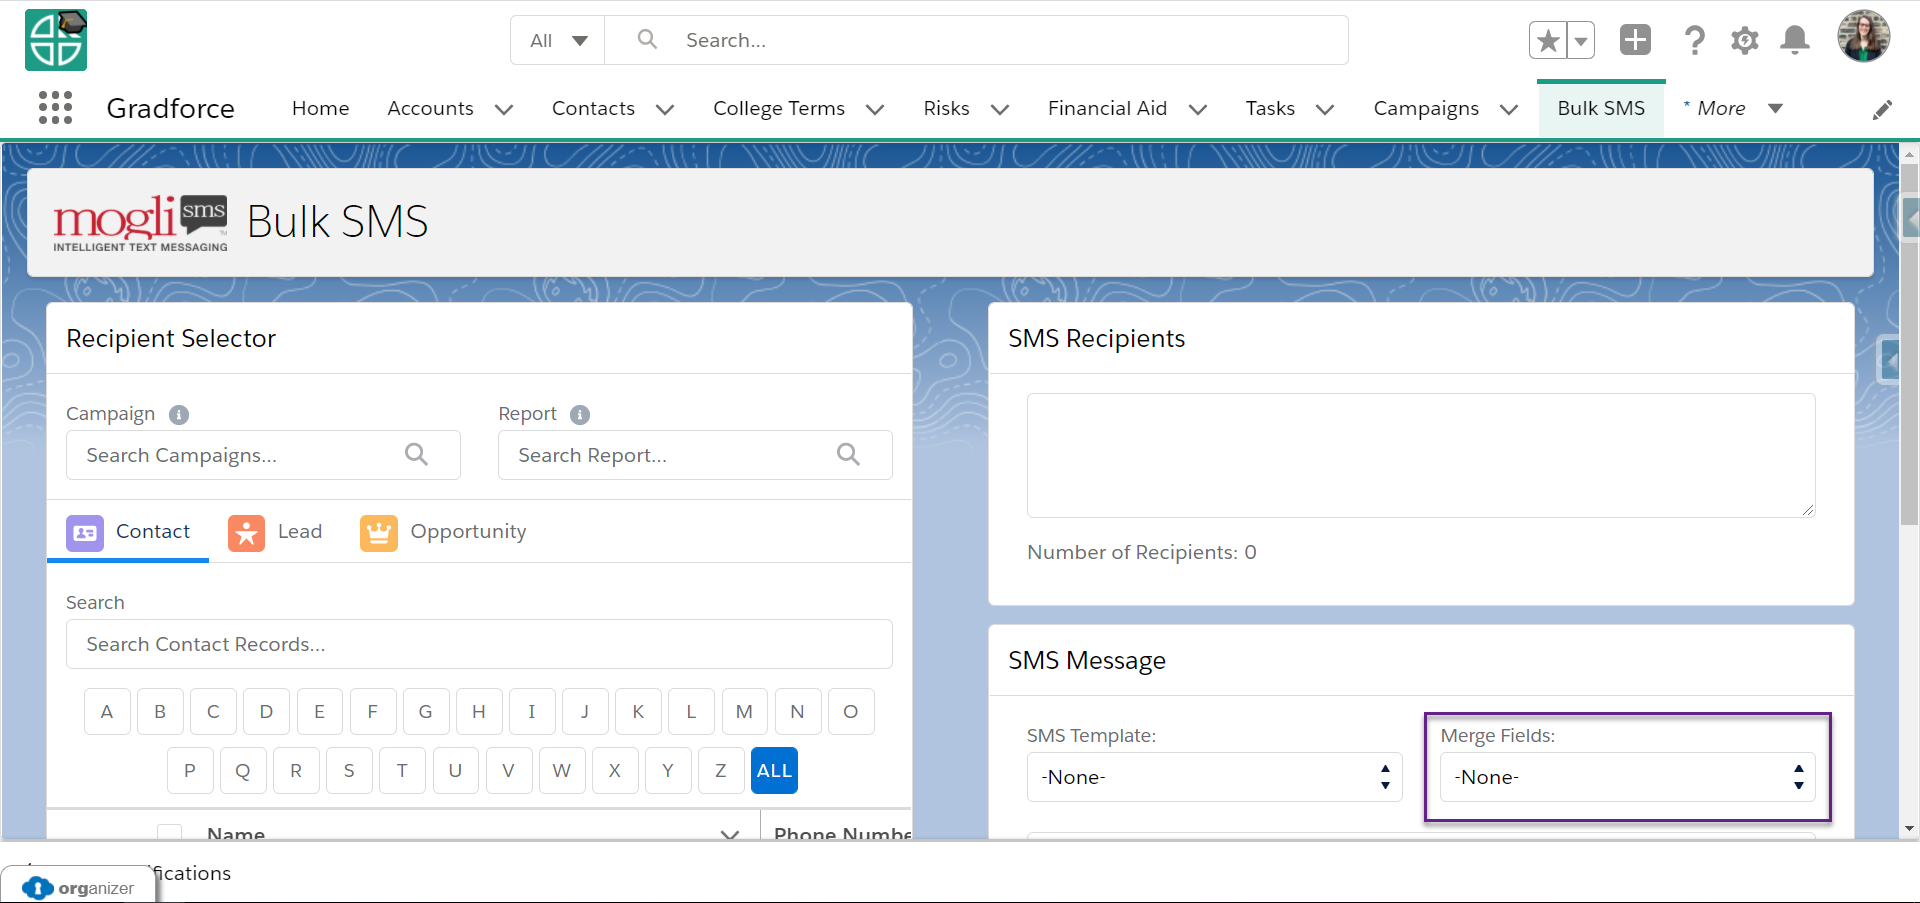Filter contacts by letter S
The image size is (1920, 903).
[349, 771]
